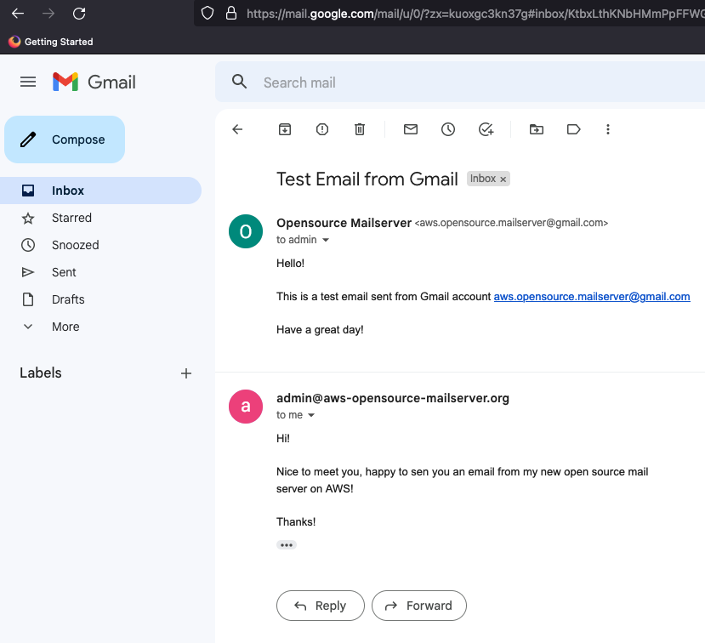
Task: Go back in browser history
Action: click(18, 14)
